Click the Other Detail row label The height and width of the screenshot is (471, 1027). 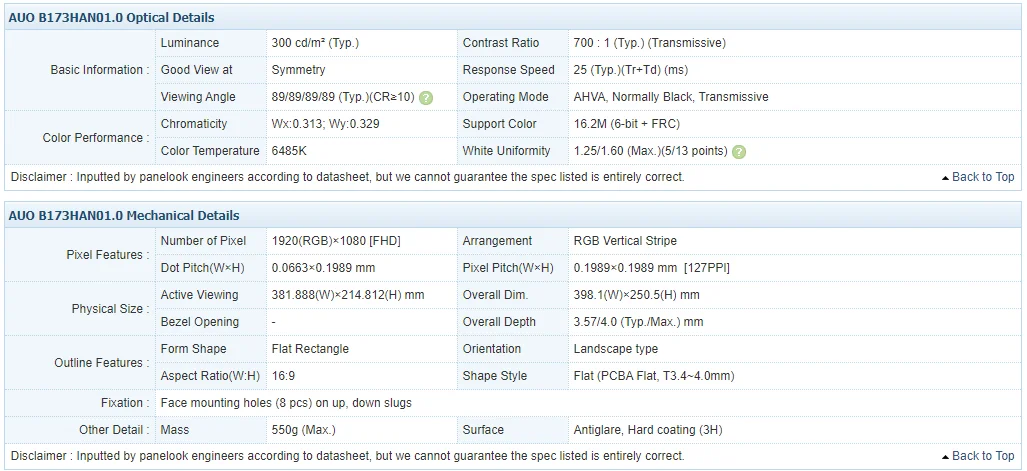coord(114,430)
